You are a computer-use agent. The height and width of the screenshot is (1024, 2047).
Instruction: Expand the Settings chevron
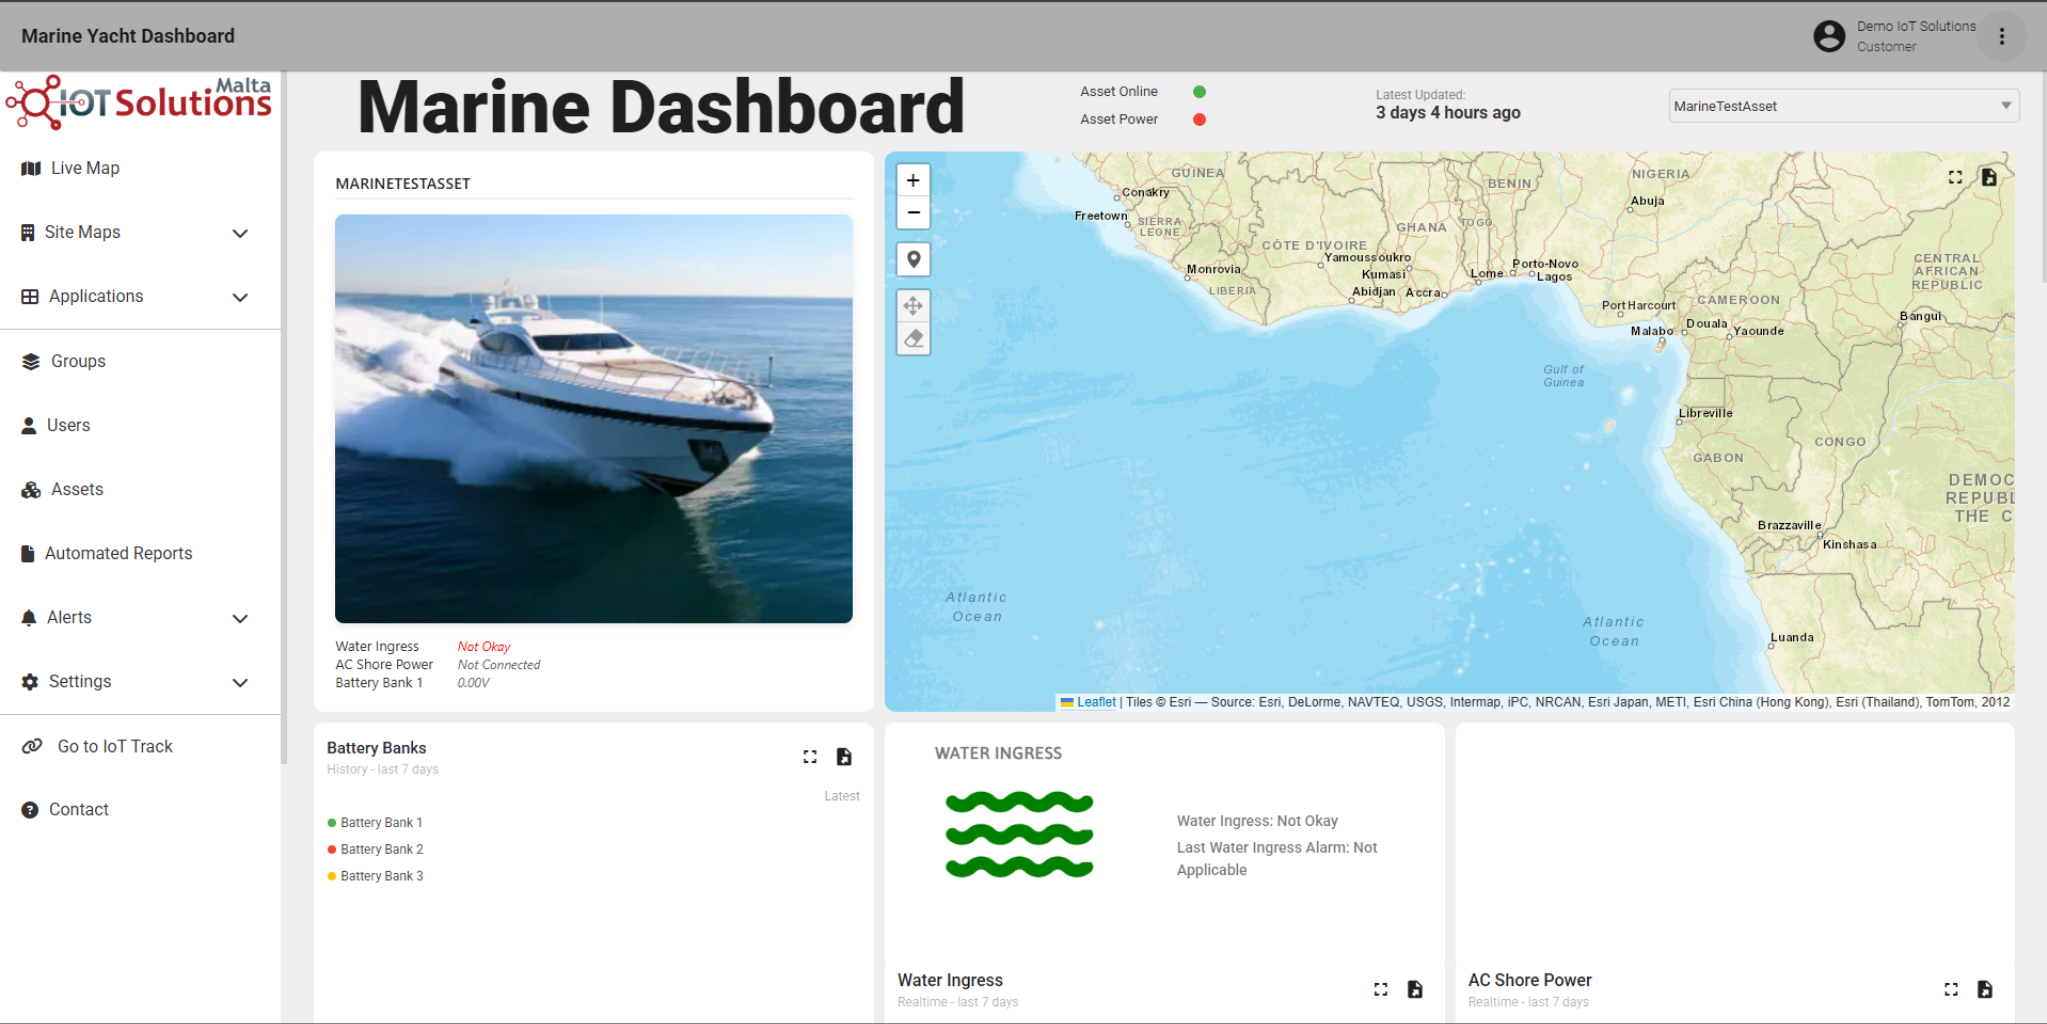[240, 682]
